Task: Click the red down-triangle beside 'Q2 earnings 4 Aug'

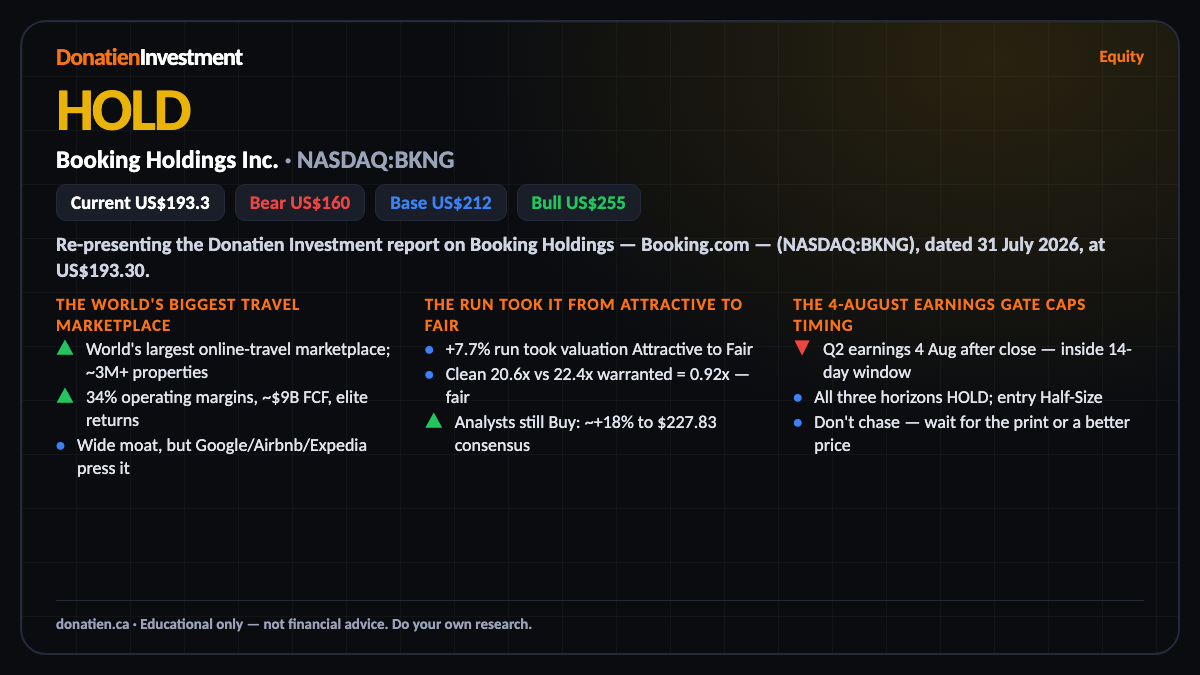Action: click(802, 349)
